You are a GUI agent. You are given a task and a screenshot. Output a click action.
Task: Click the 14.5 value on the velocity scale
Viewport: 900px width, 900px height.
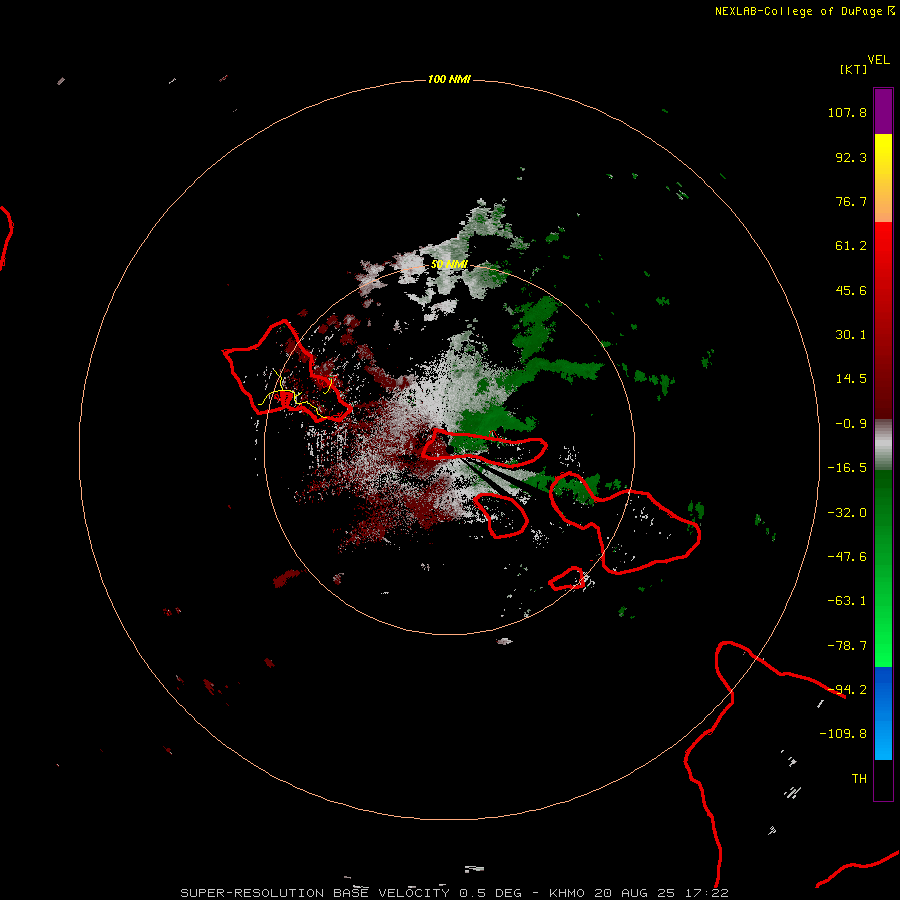851,379
